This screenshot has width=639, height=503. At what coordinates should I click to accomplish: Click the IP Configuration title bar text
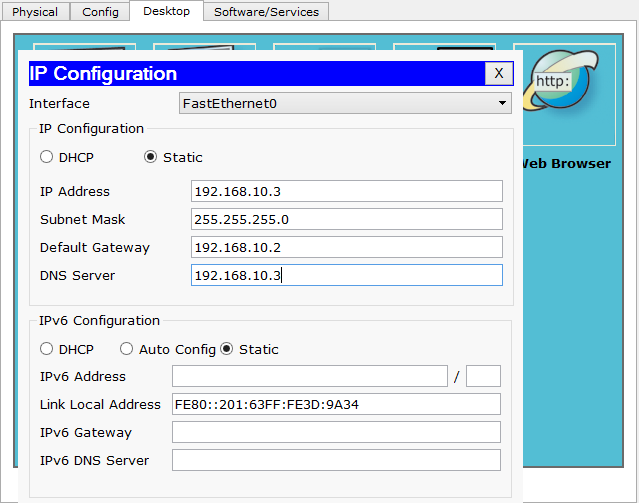(103, 74)
